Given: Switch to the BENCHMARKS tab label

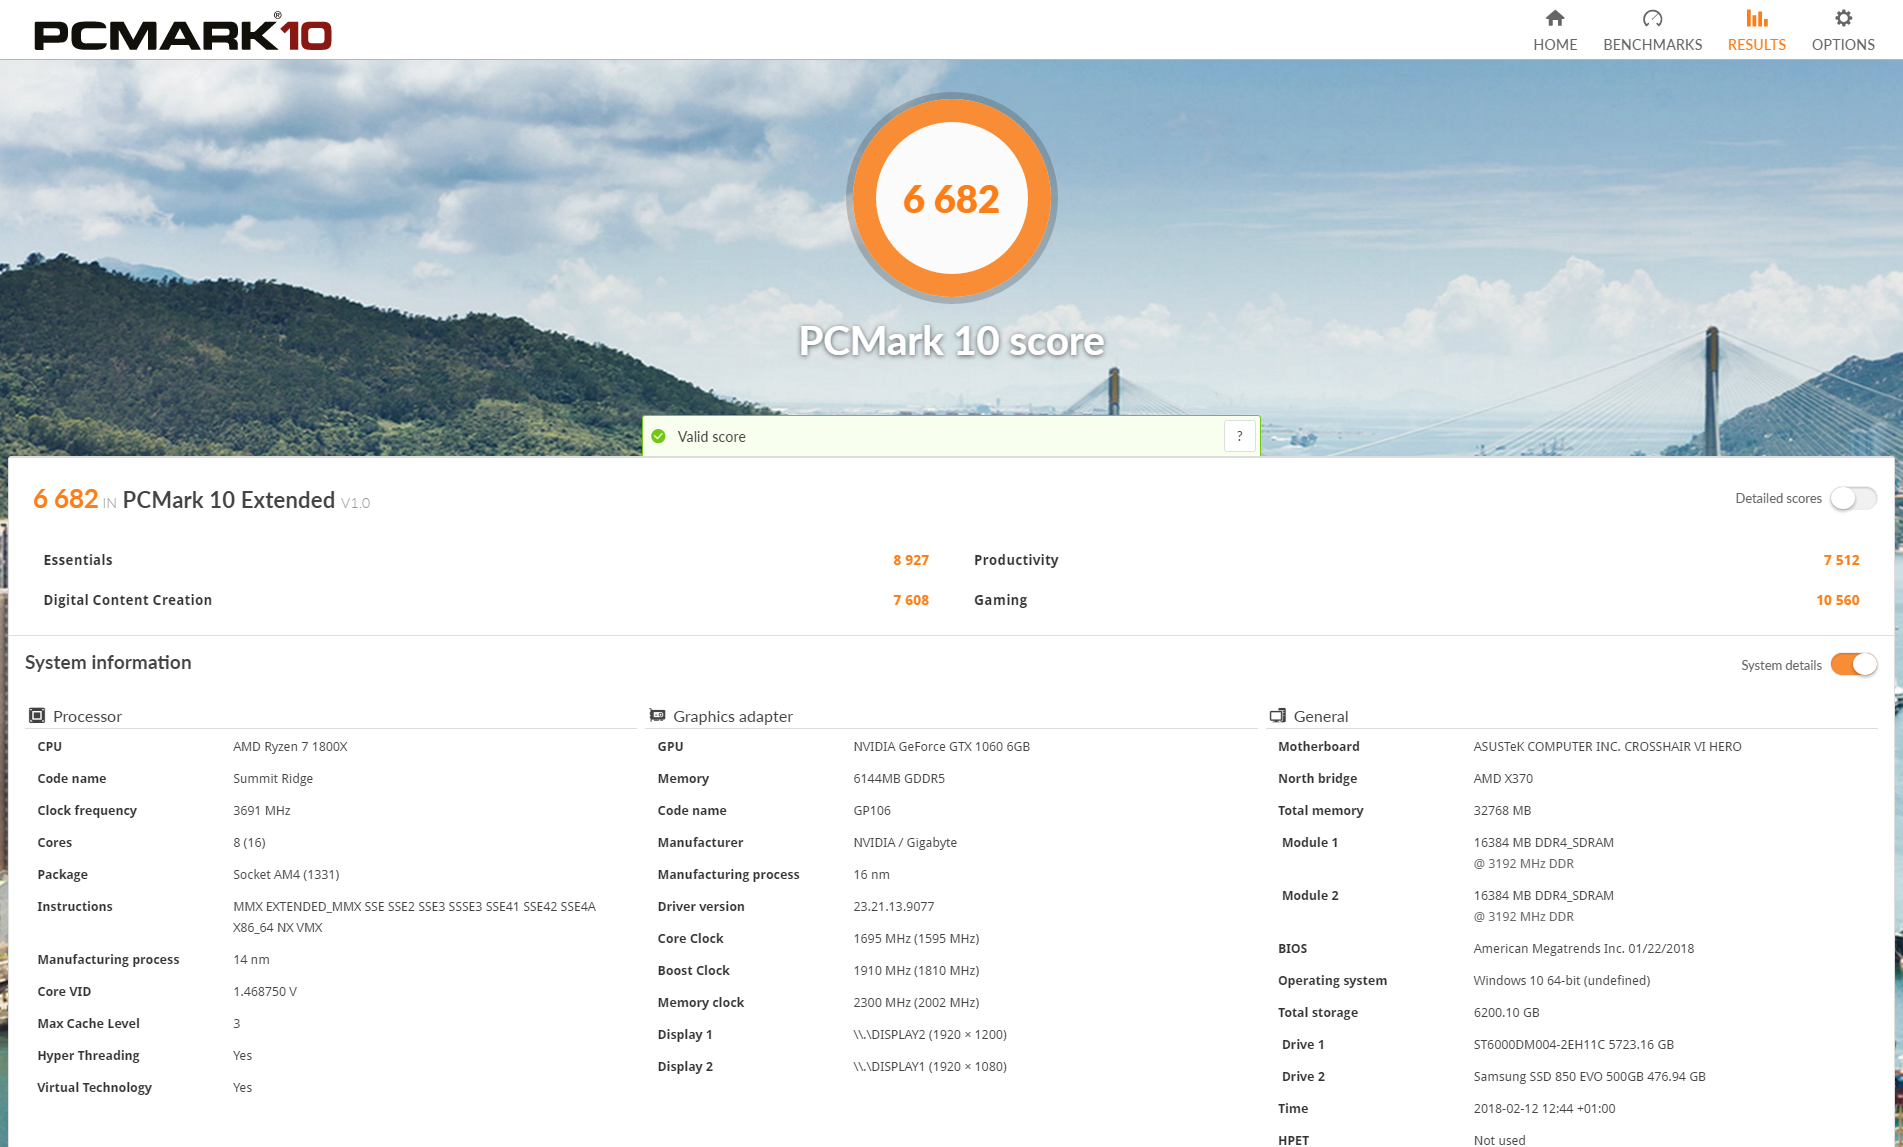Looking at the screenshot, I should pyautogui.click(x=1652, y=45).
